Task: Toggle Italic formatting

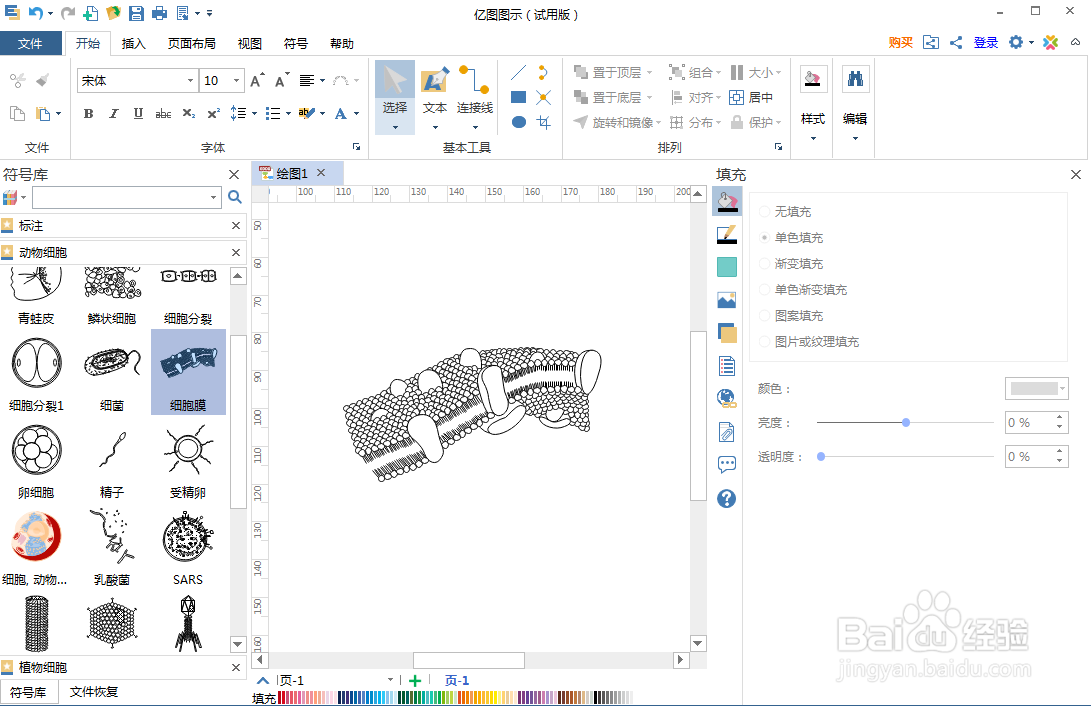Action: [113, 113]
